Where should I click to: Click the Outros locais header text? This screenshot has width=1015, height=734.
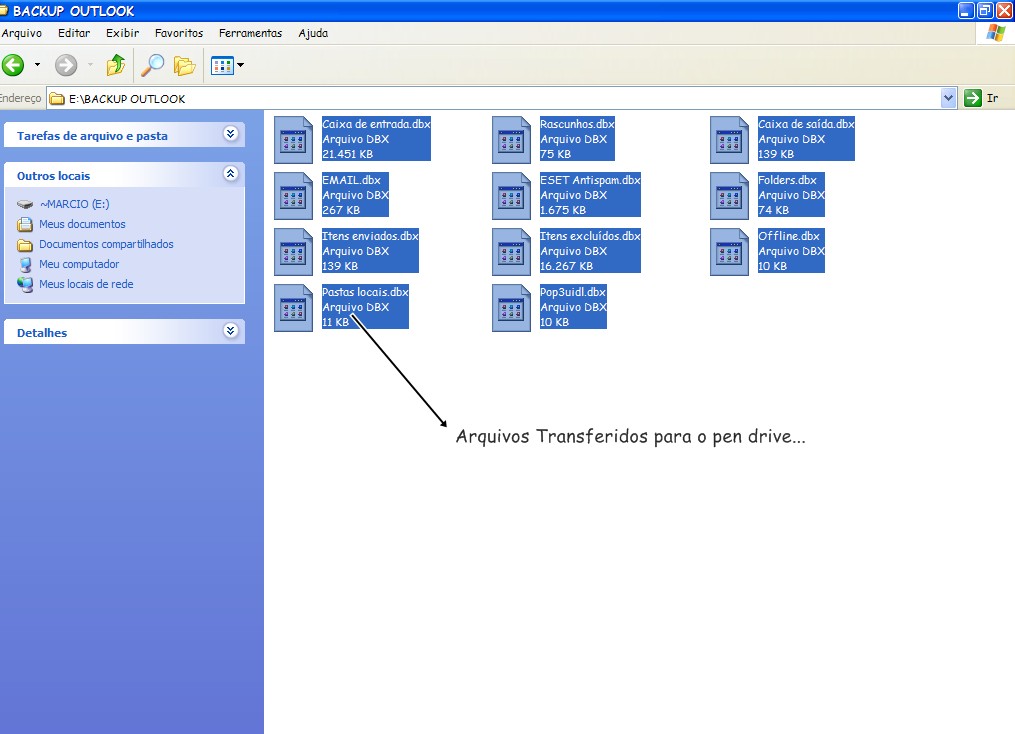(x=53, y=176)
